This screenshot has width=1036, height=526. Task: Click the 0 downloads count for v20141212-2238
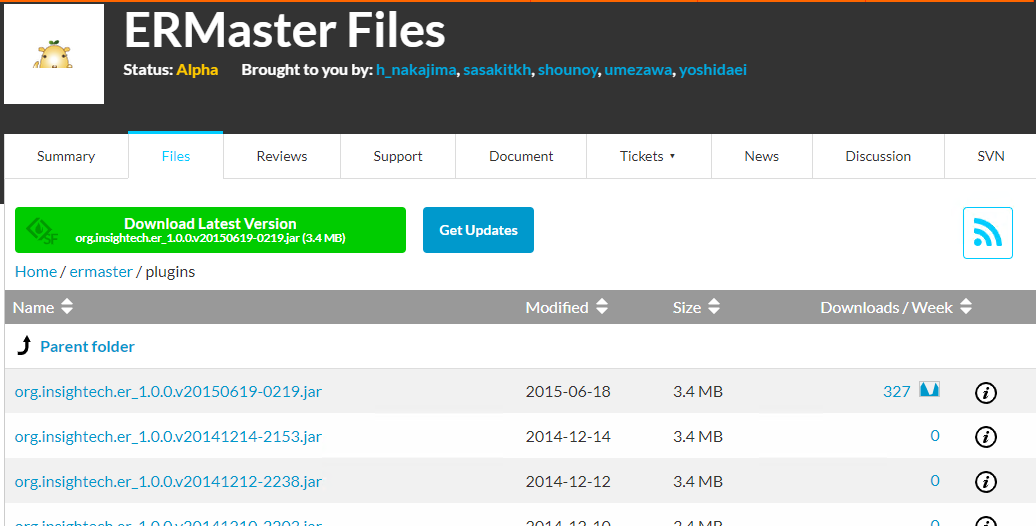[x=935, y=480]
